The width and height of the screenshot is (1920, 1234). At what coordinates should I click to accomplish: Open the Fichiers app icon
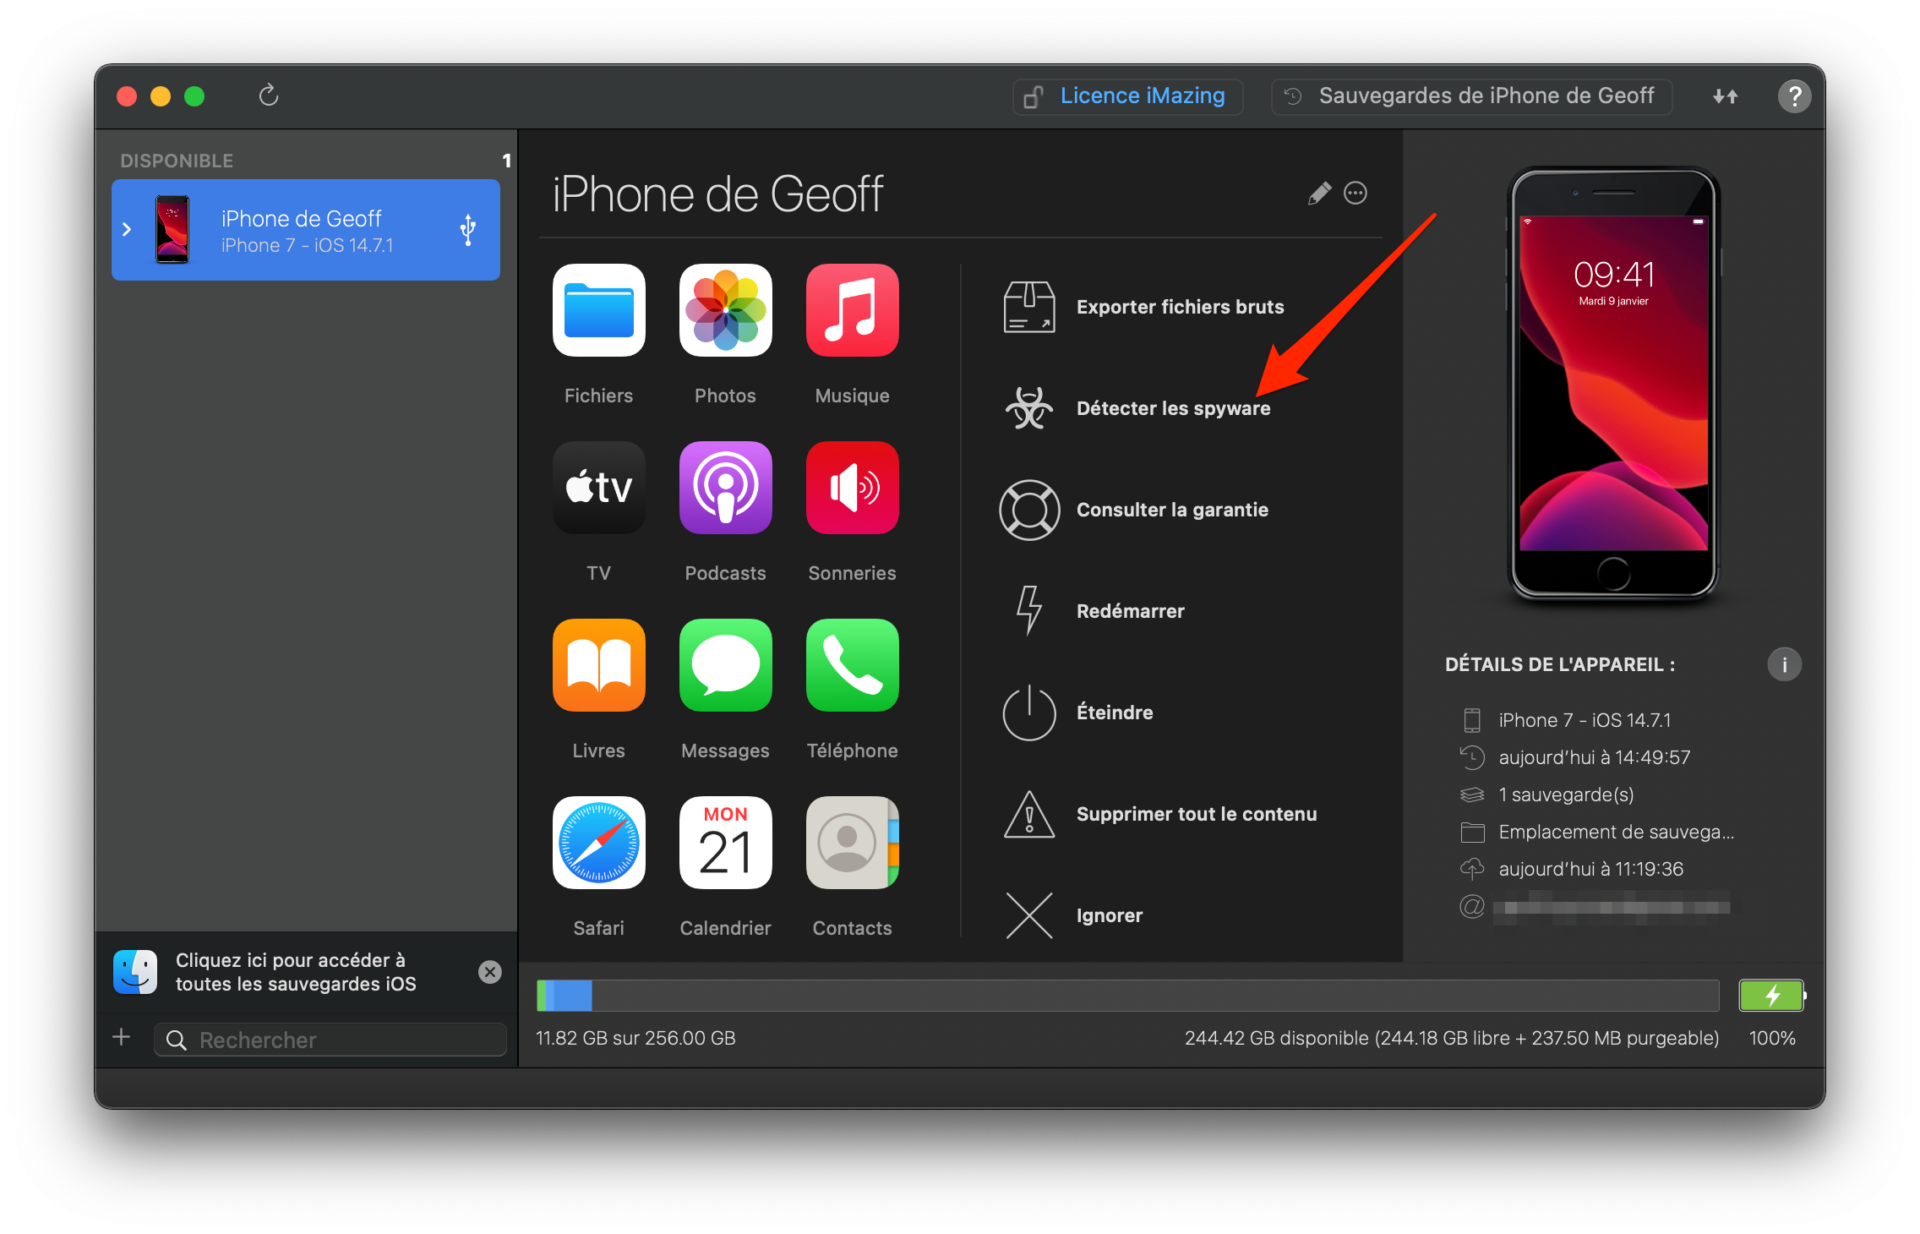(x=598, y=310)
